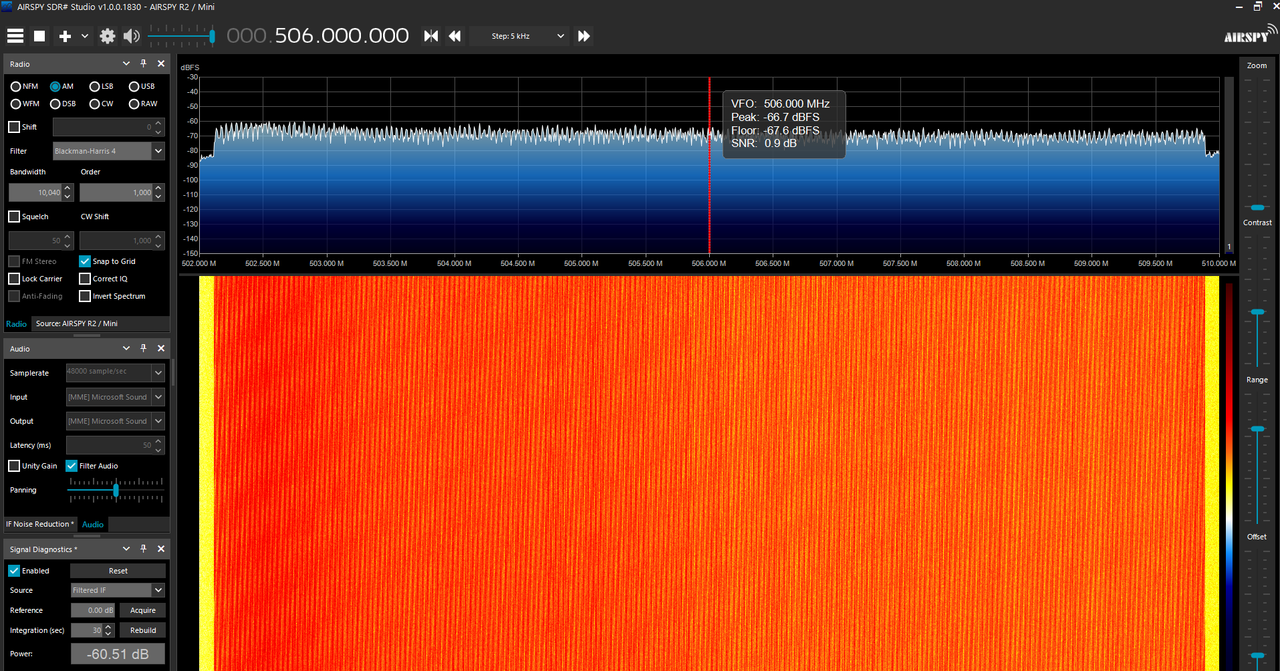Click the Reset button in Signal Diagnostics
Screen dimensions: 1280x671
[x=118, y=571]
